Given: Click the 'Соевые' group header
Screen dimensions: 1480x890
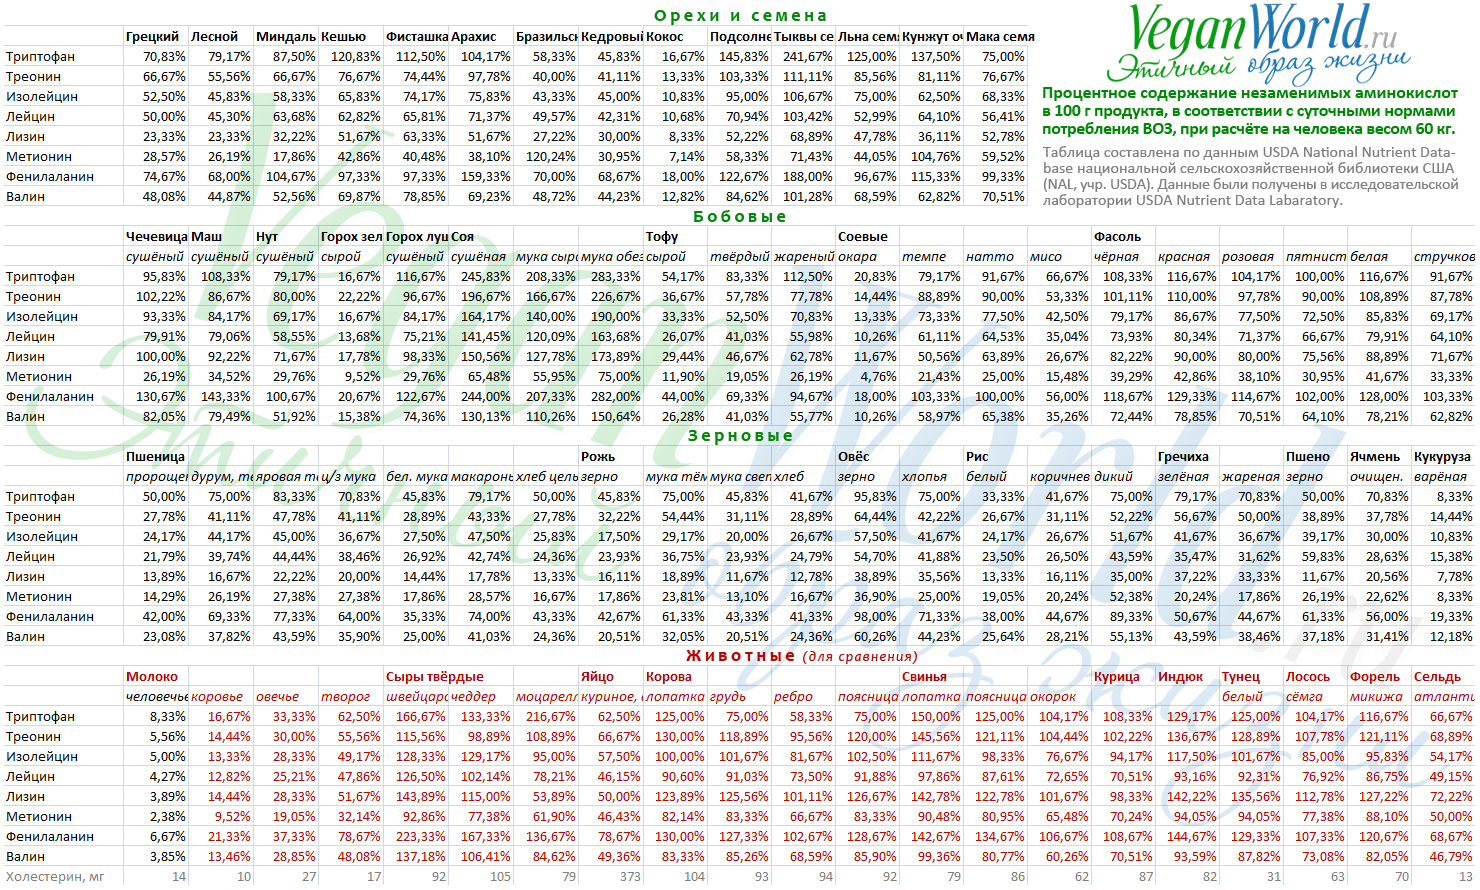Looking at the screenshot, I should click(863, 236).
